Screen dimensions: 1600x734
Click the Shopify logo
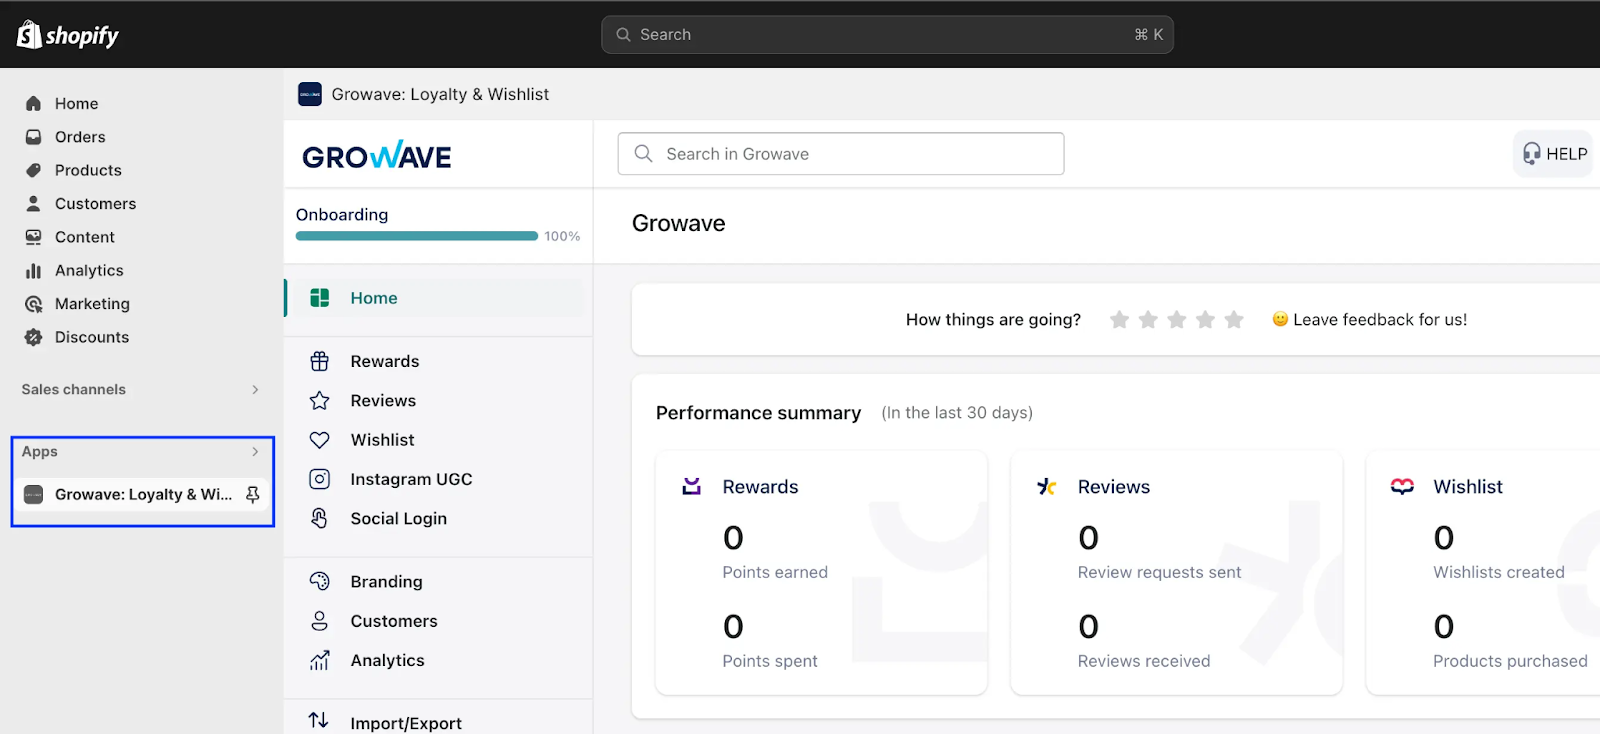click(x=67, y=35)
